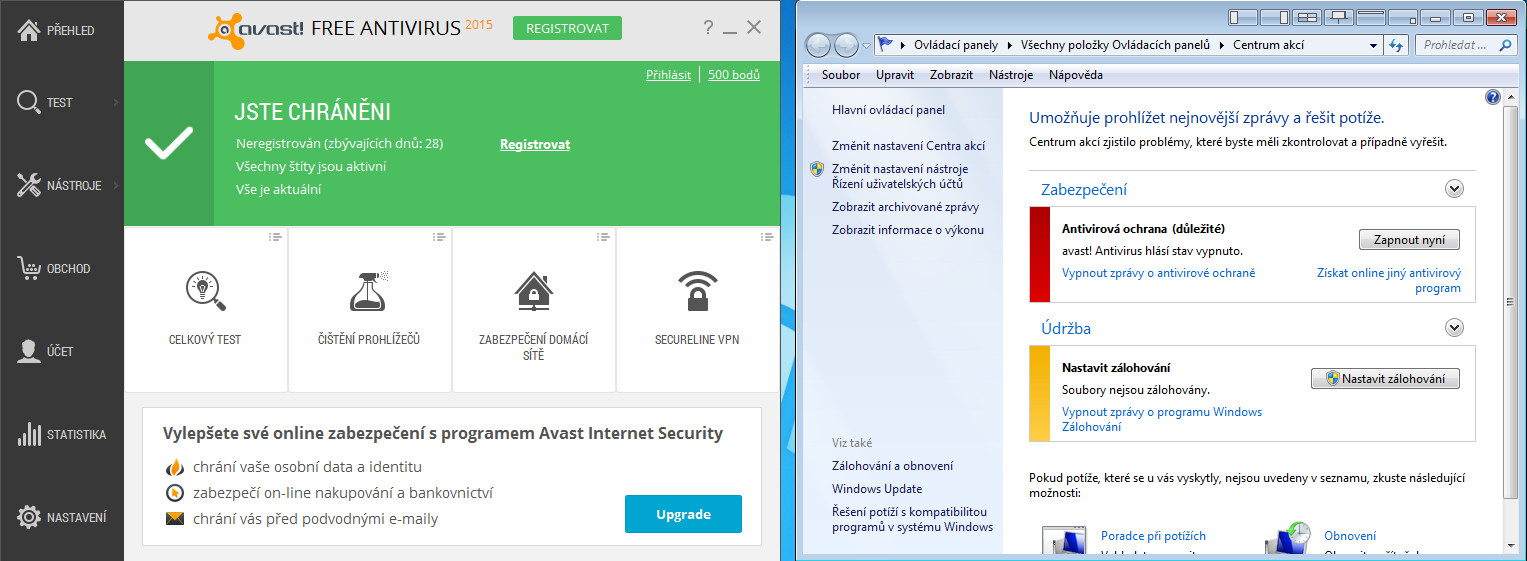
Task: Go to Obchod shopping cart icon
Action: coord(28,268)
